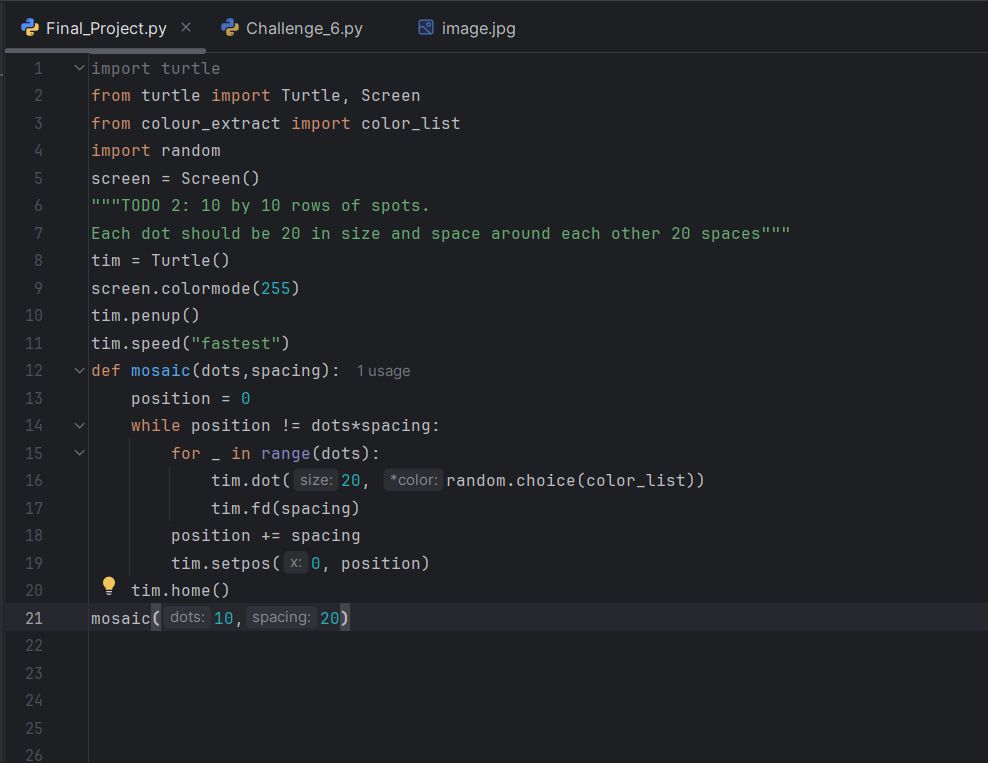Click 'tim.dot(' call on line 16
Screen dimensions: 988x763
pos(251,480)
